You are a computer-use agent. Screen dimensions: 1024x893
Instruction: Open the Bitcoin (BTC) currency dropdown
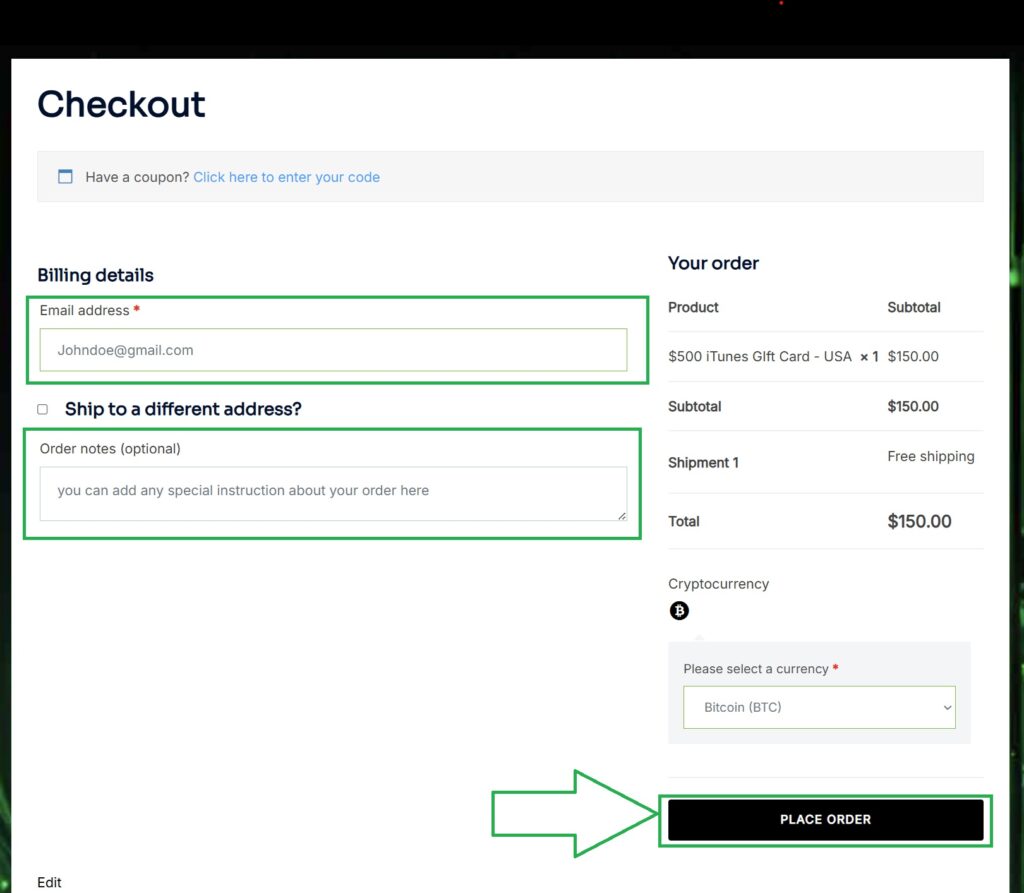818,707
